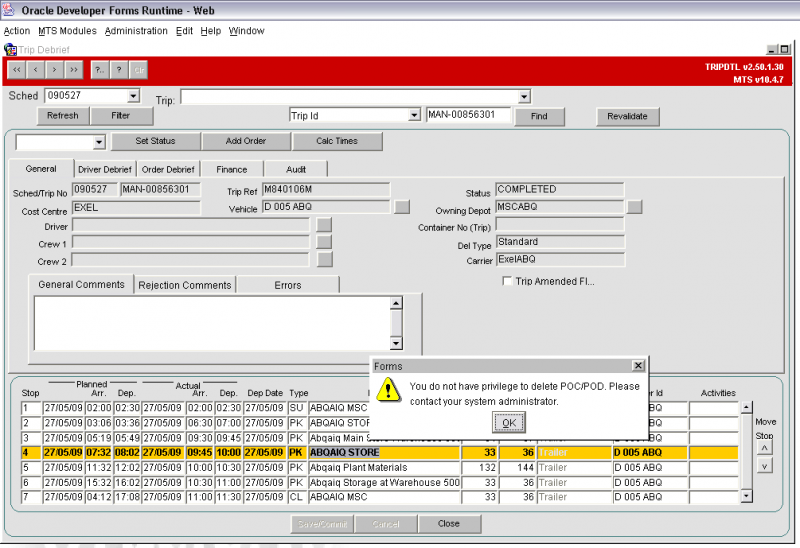This screenshot has width=800, height=548.
Task: Select the General Comments tab
Action: click(81, 284)
